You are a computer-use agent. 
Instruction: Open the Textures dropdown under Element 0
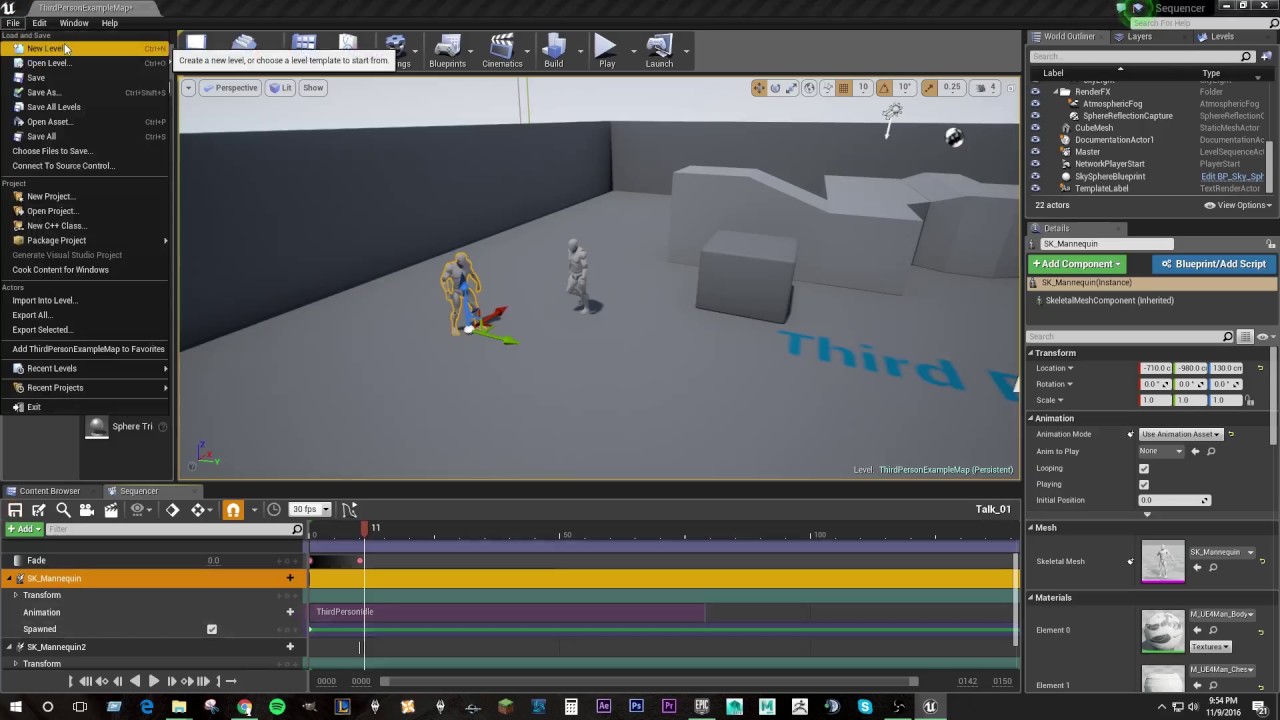click(1210, 647)
